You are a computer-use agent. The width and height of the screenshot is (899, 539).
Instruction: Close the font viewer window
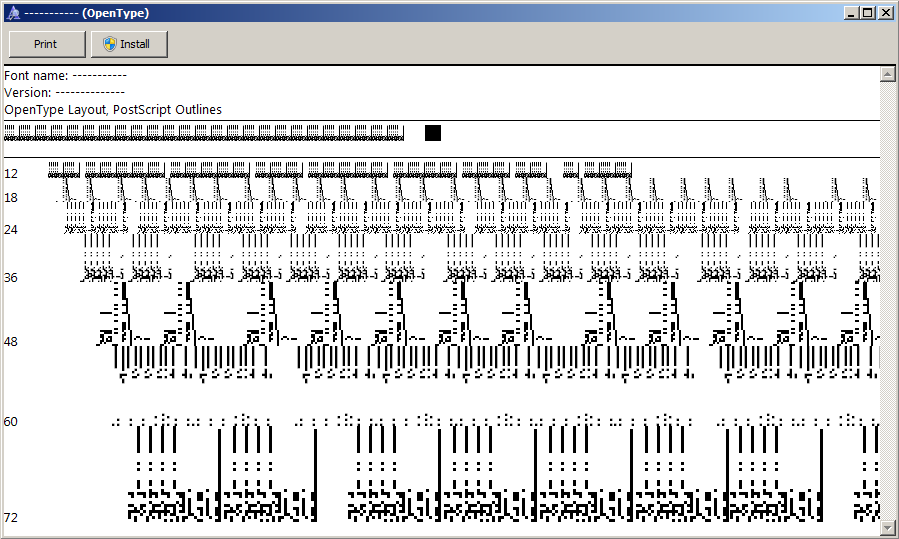885,13
